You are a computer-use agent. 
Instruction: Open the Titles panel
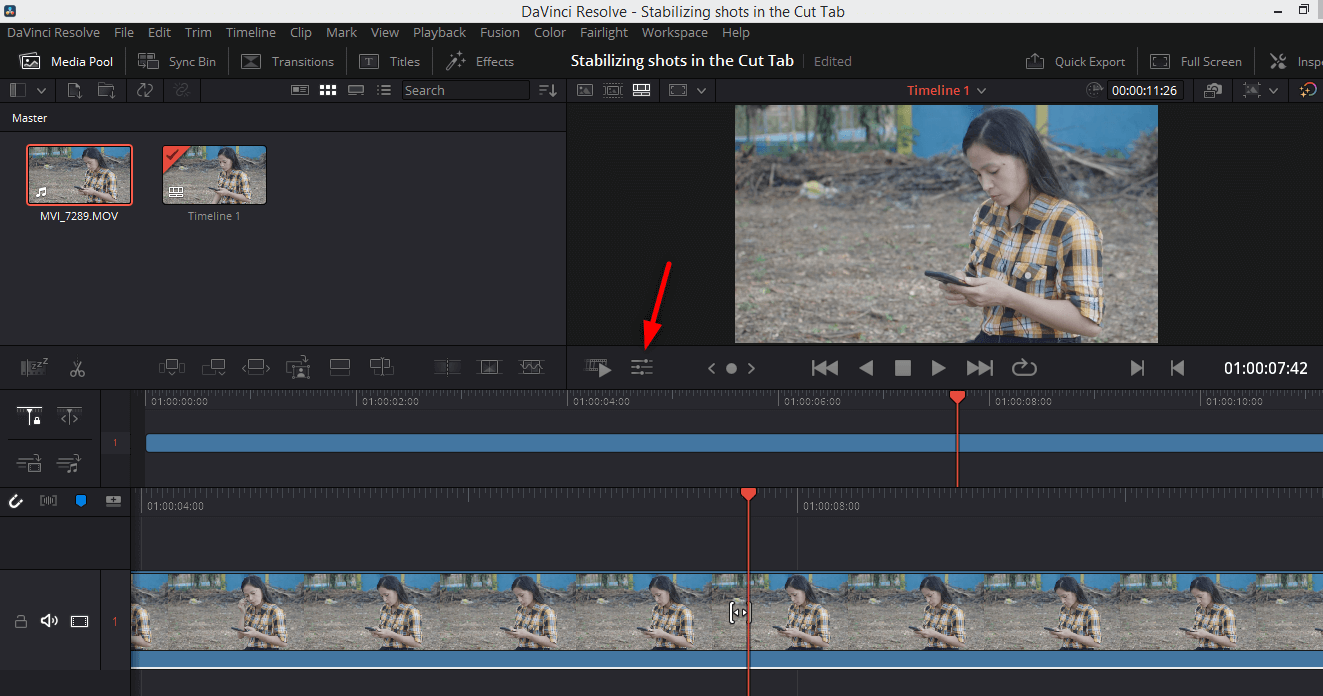[390, 61]
